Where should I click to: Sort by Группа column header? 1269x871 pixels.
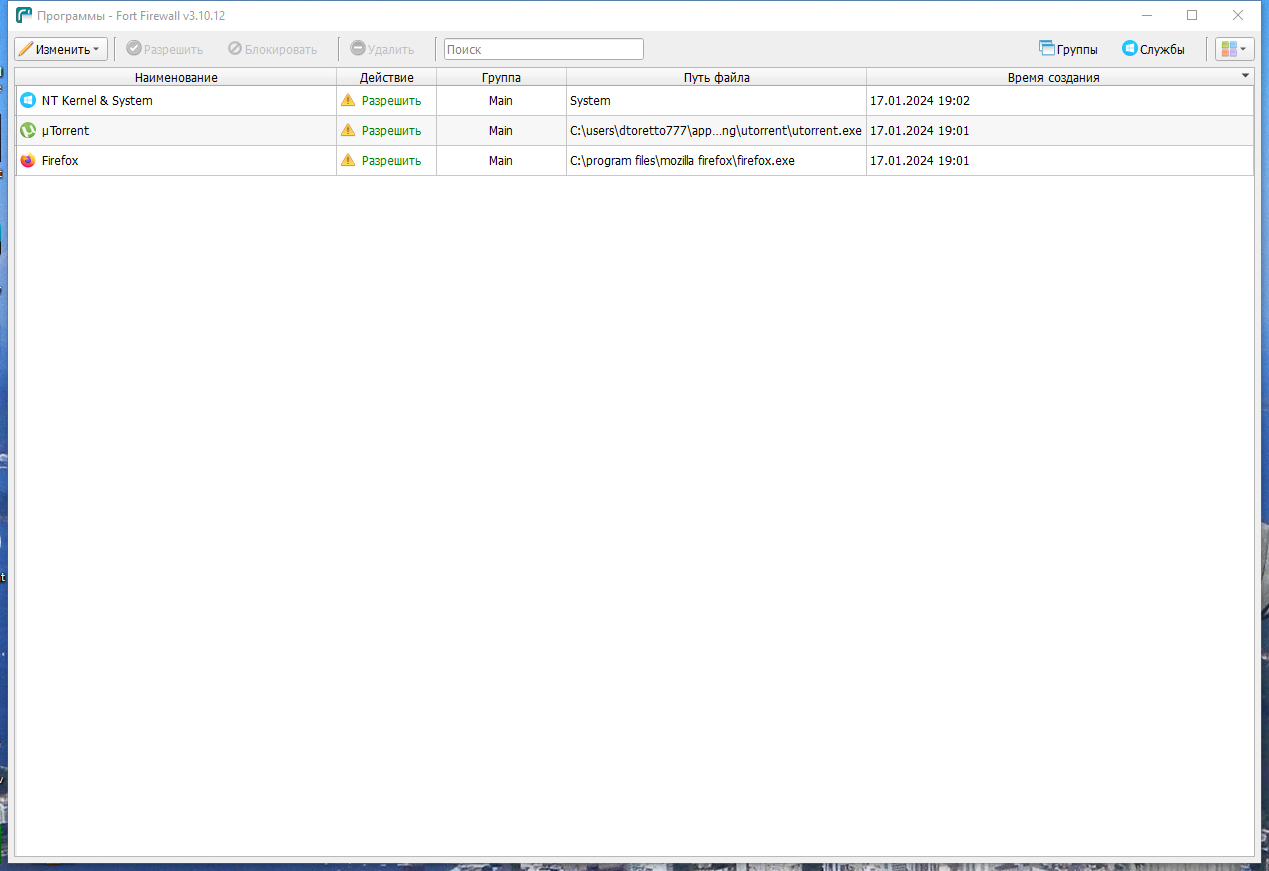pyautogui.click(x=501, y=77)
